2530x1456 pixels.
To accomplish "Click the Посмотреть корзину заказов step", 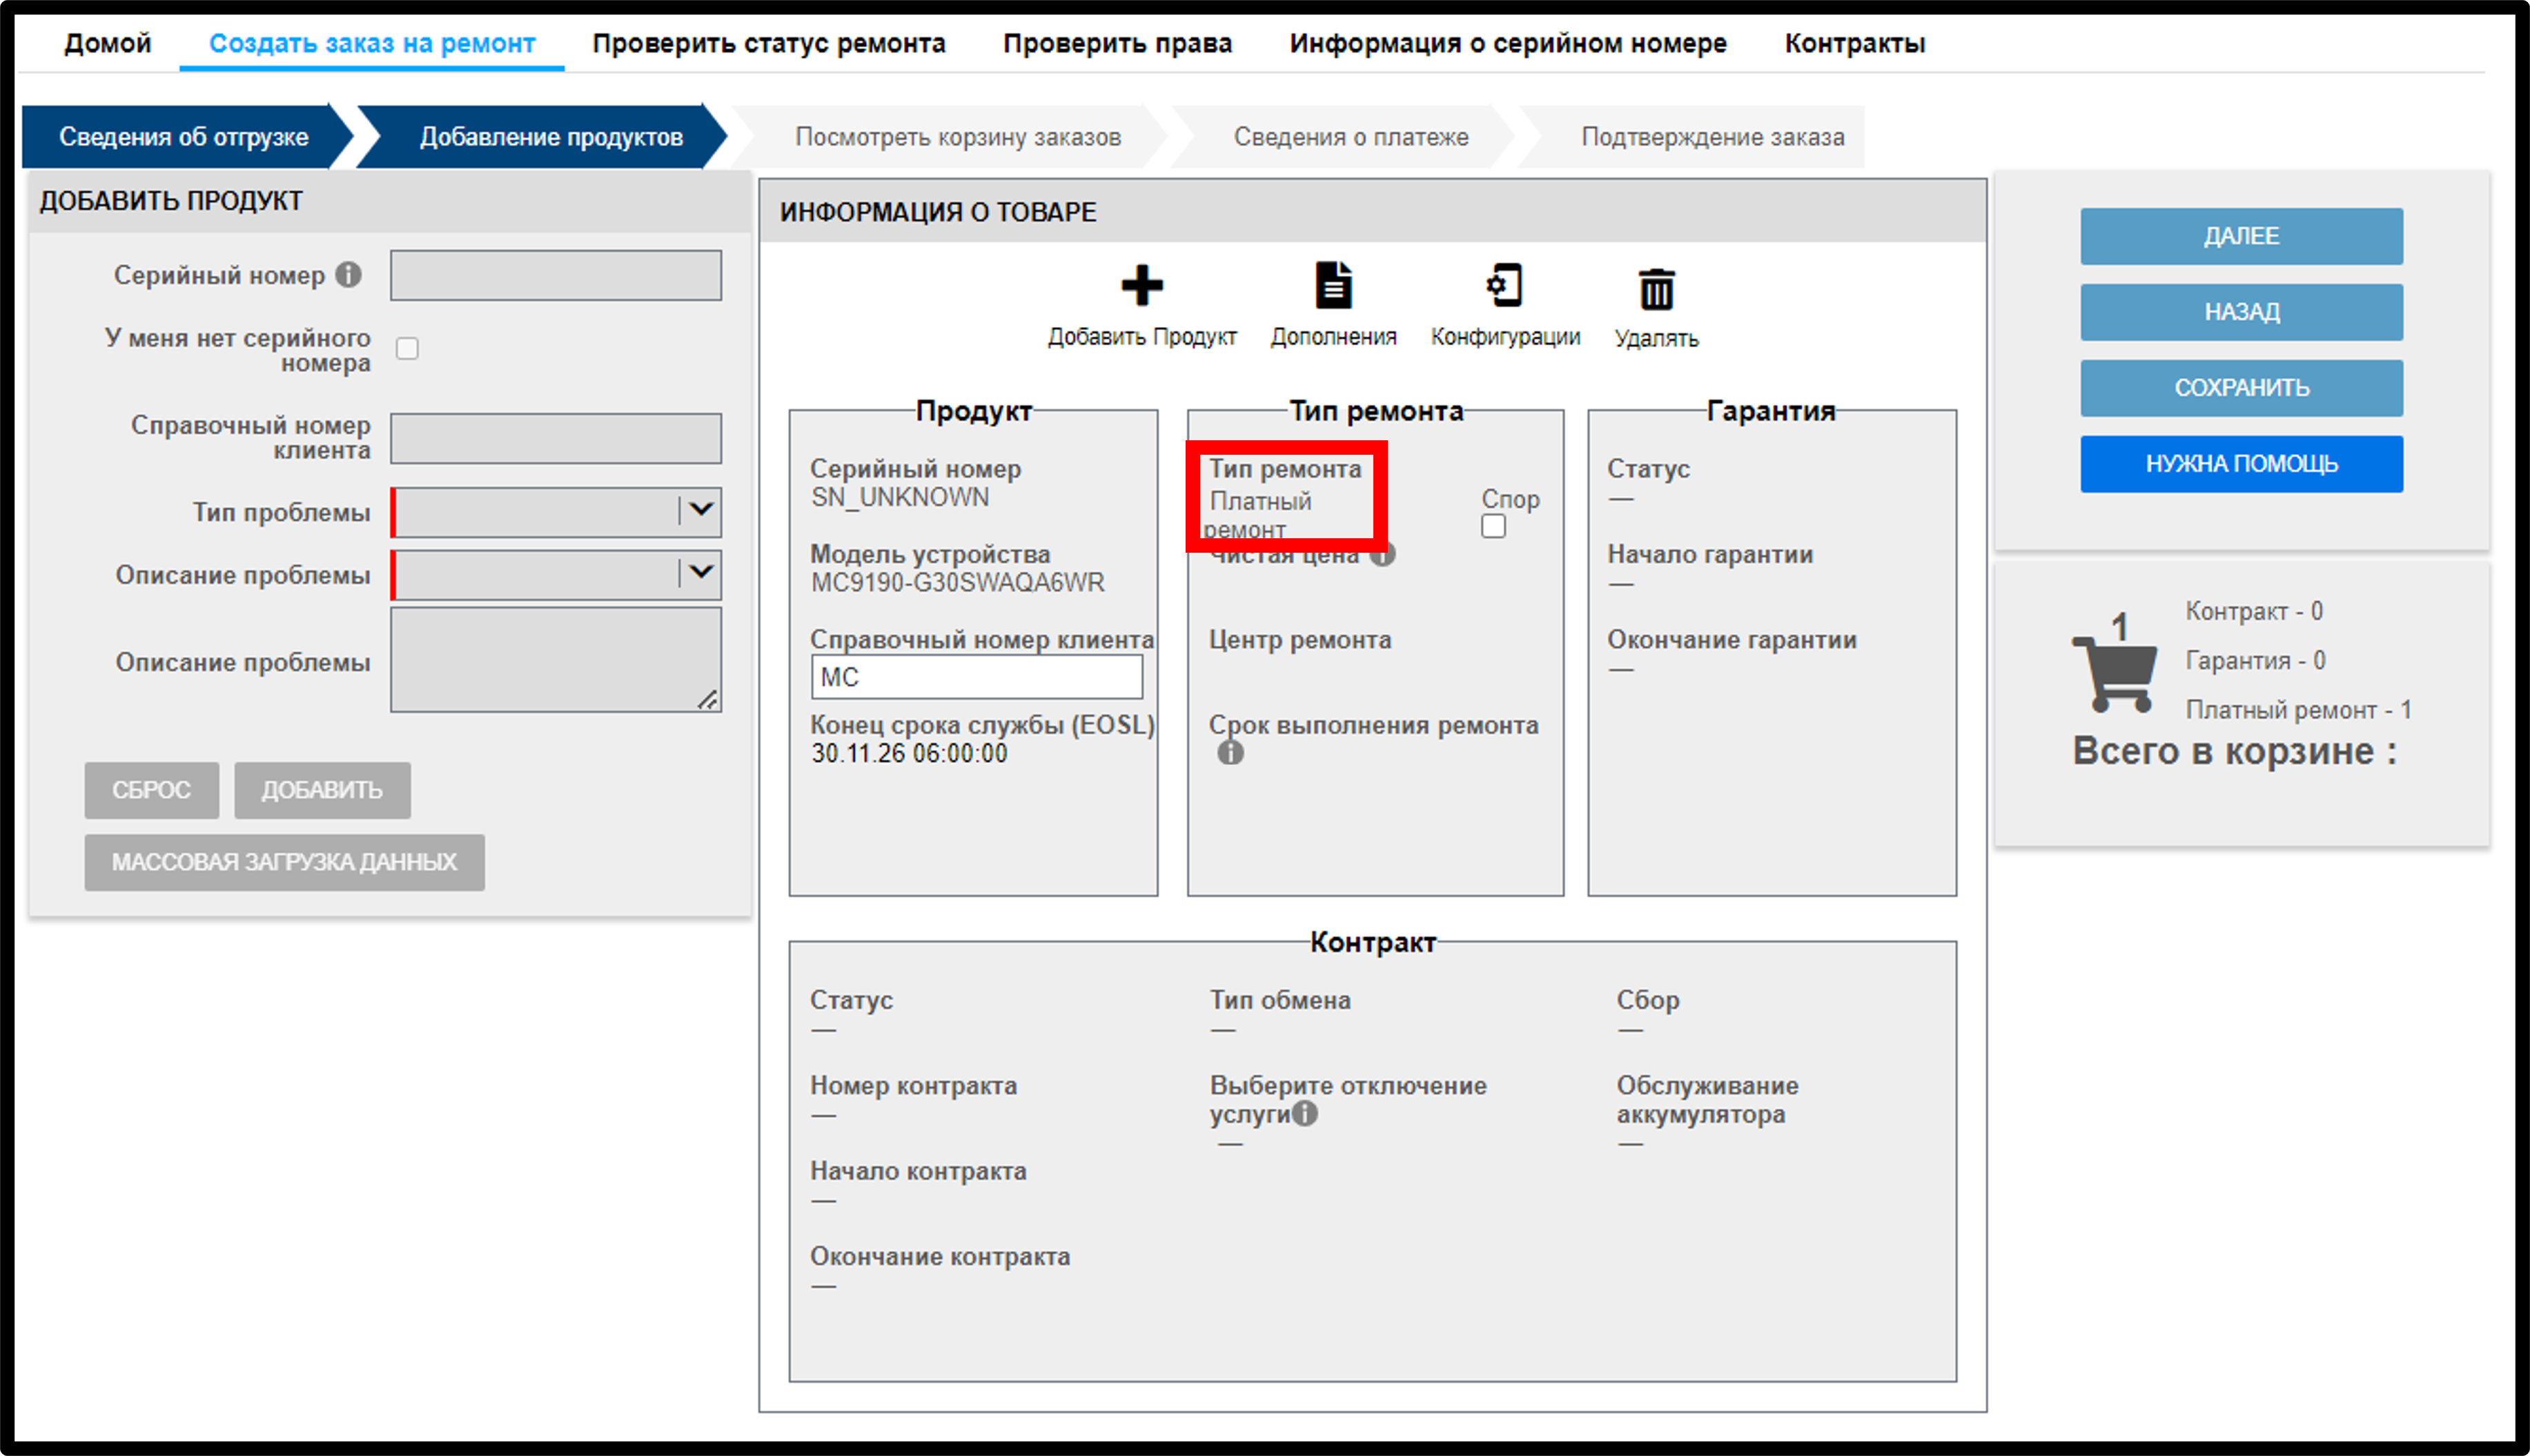I will (957, 137).
